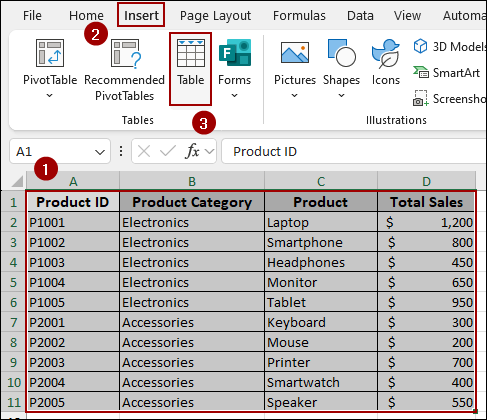Image resolution: width=487 pixels, height=420 pixels.
Task: Insert a Table from the ribbon
Action: click(190, 69)
